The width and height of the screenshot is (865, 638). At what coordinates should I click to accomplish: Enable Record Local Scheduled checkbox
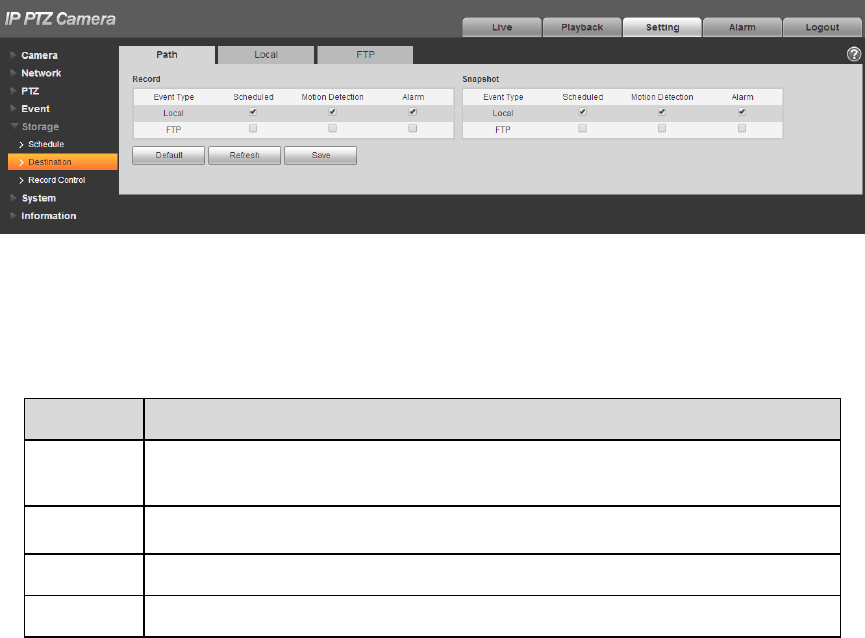[253, 112]
